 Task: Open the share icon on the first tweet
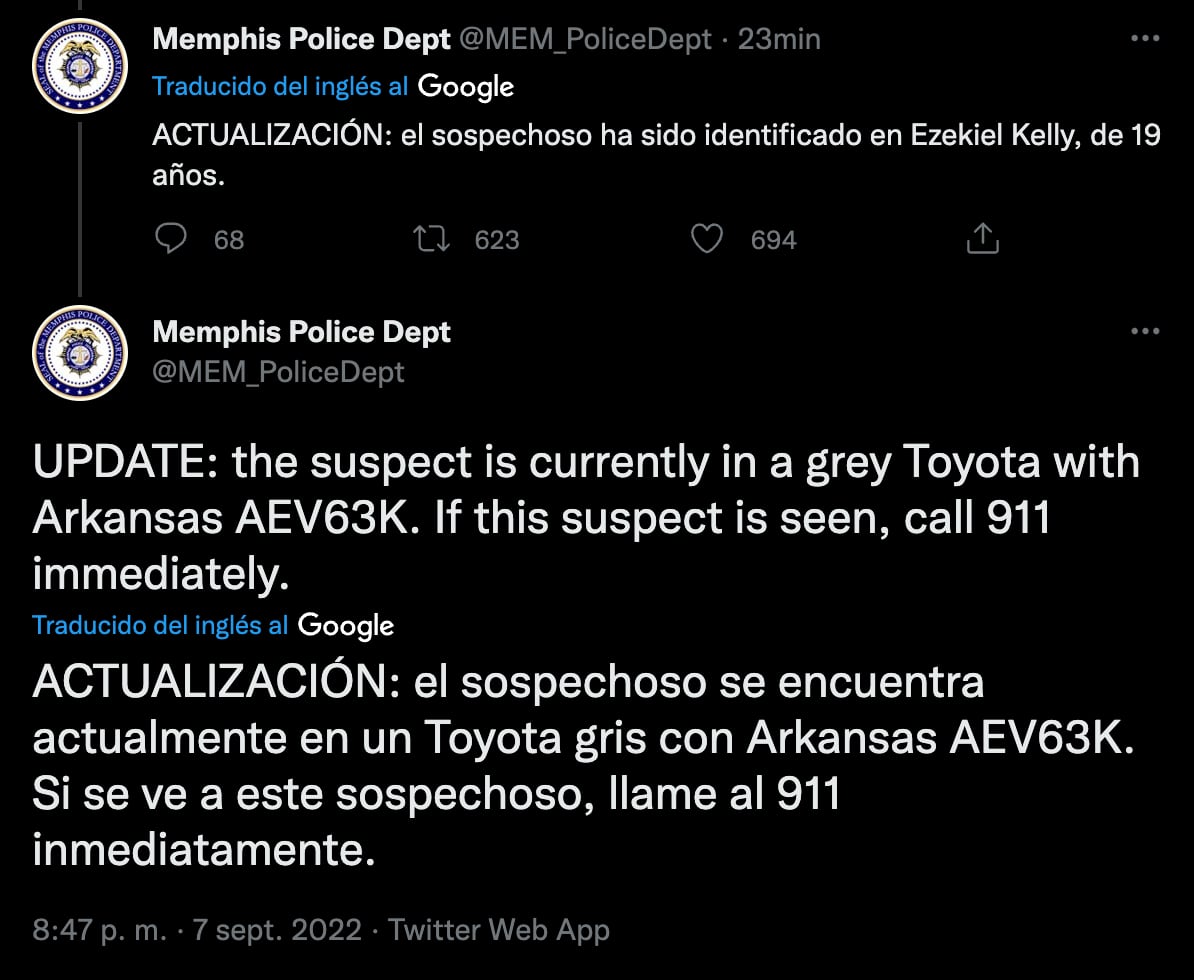tap(983, 239)
